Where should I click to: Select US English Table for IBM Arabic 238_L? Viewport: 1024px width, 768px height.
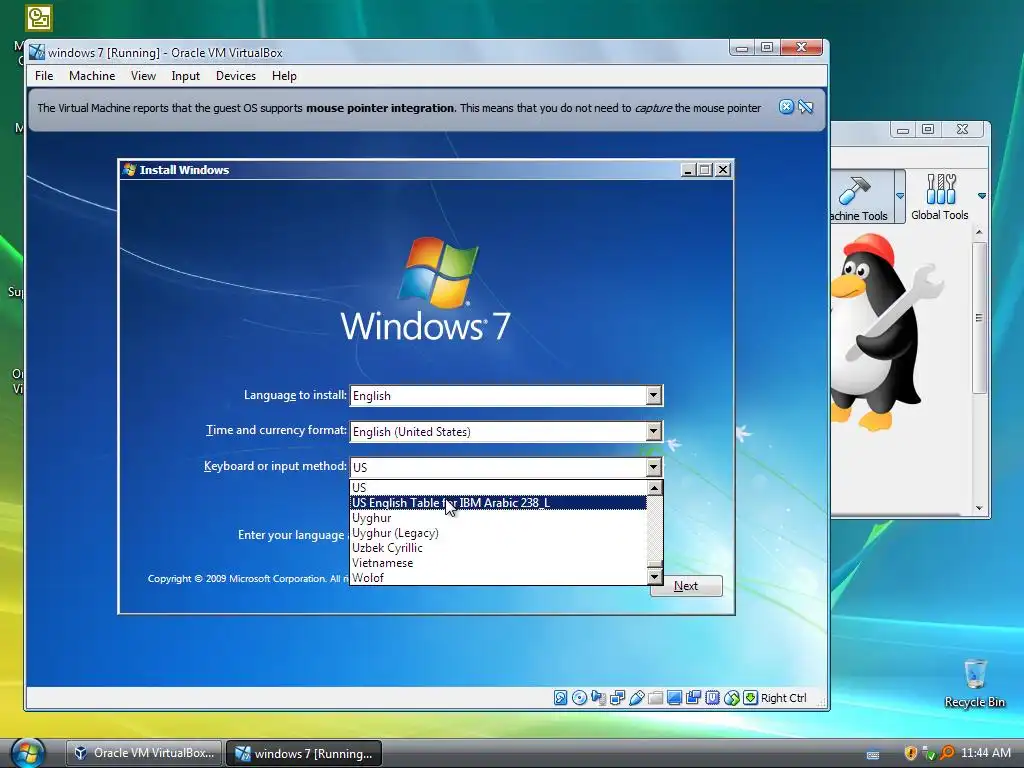tap(498, 503)
